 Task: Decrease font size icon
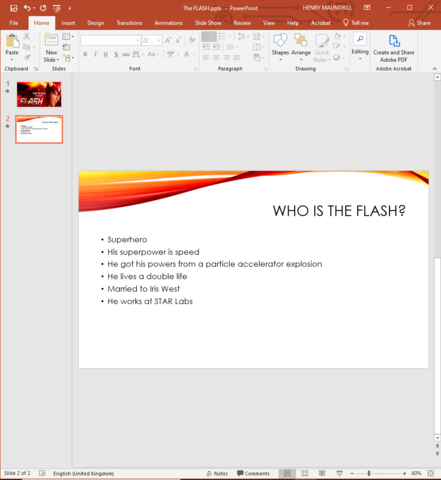point(179,40)
